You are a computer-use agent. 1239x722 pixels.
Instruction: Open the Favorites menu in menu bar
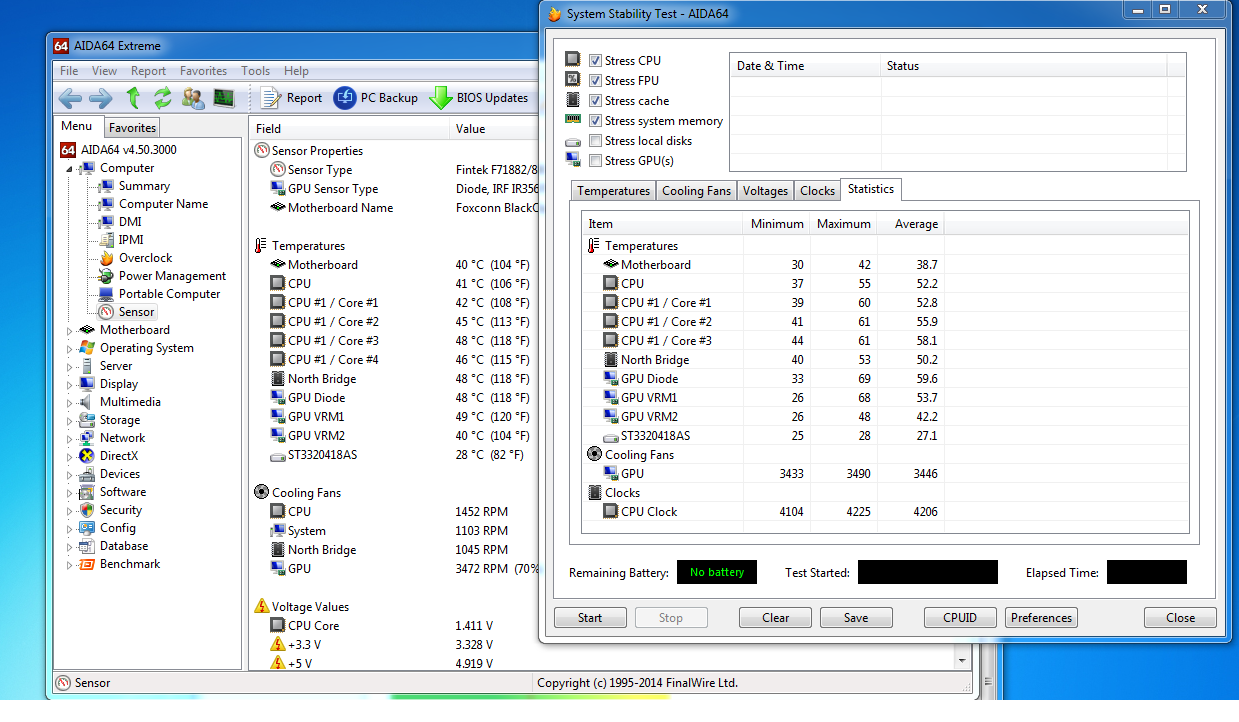click(203, 71)
